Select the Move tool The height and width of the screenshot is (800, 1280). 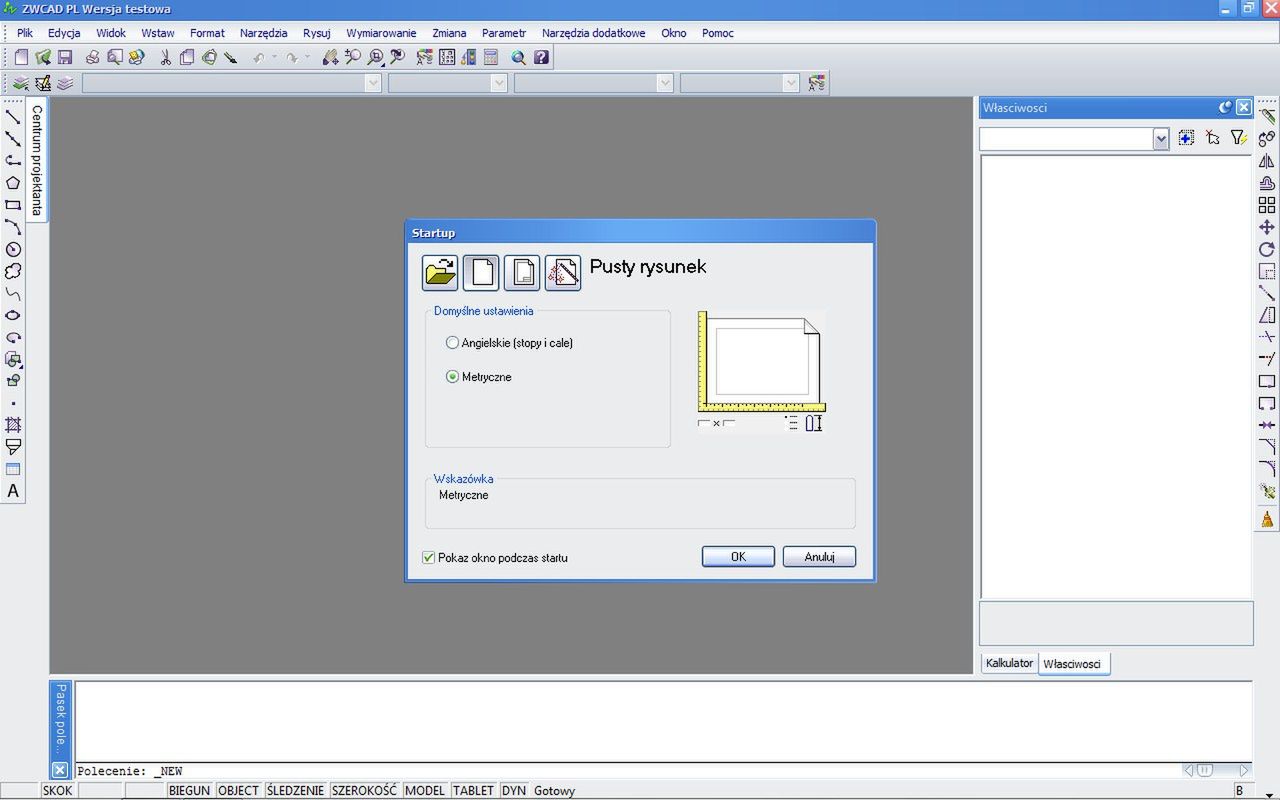[x=1267, y=227]
